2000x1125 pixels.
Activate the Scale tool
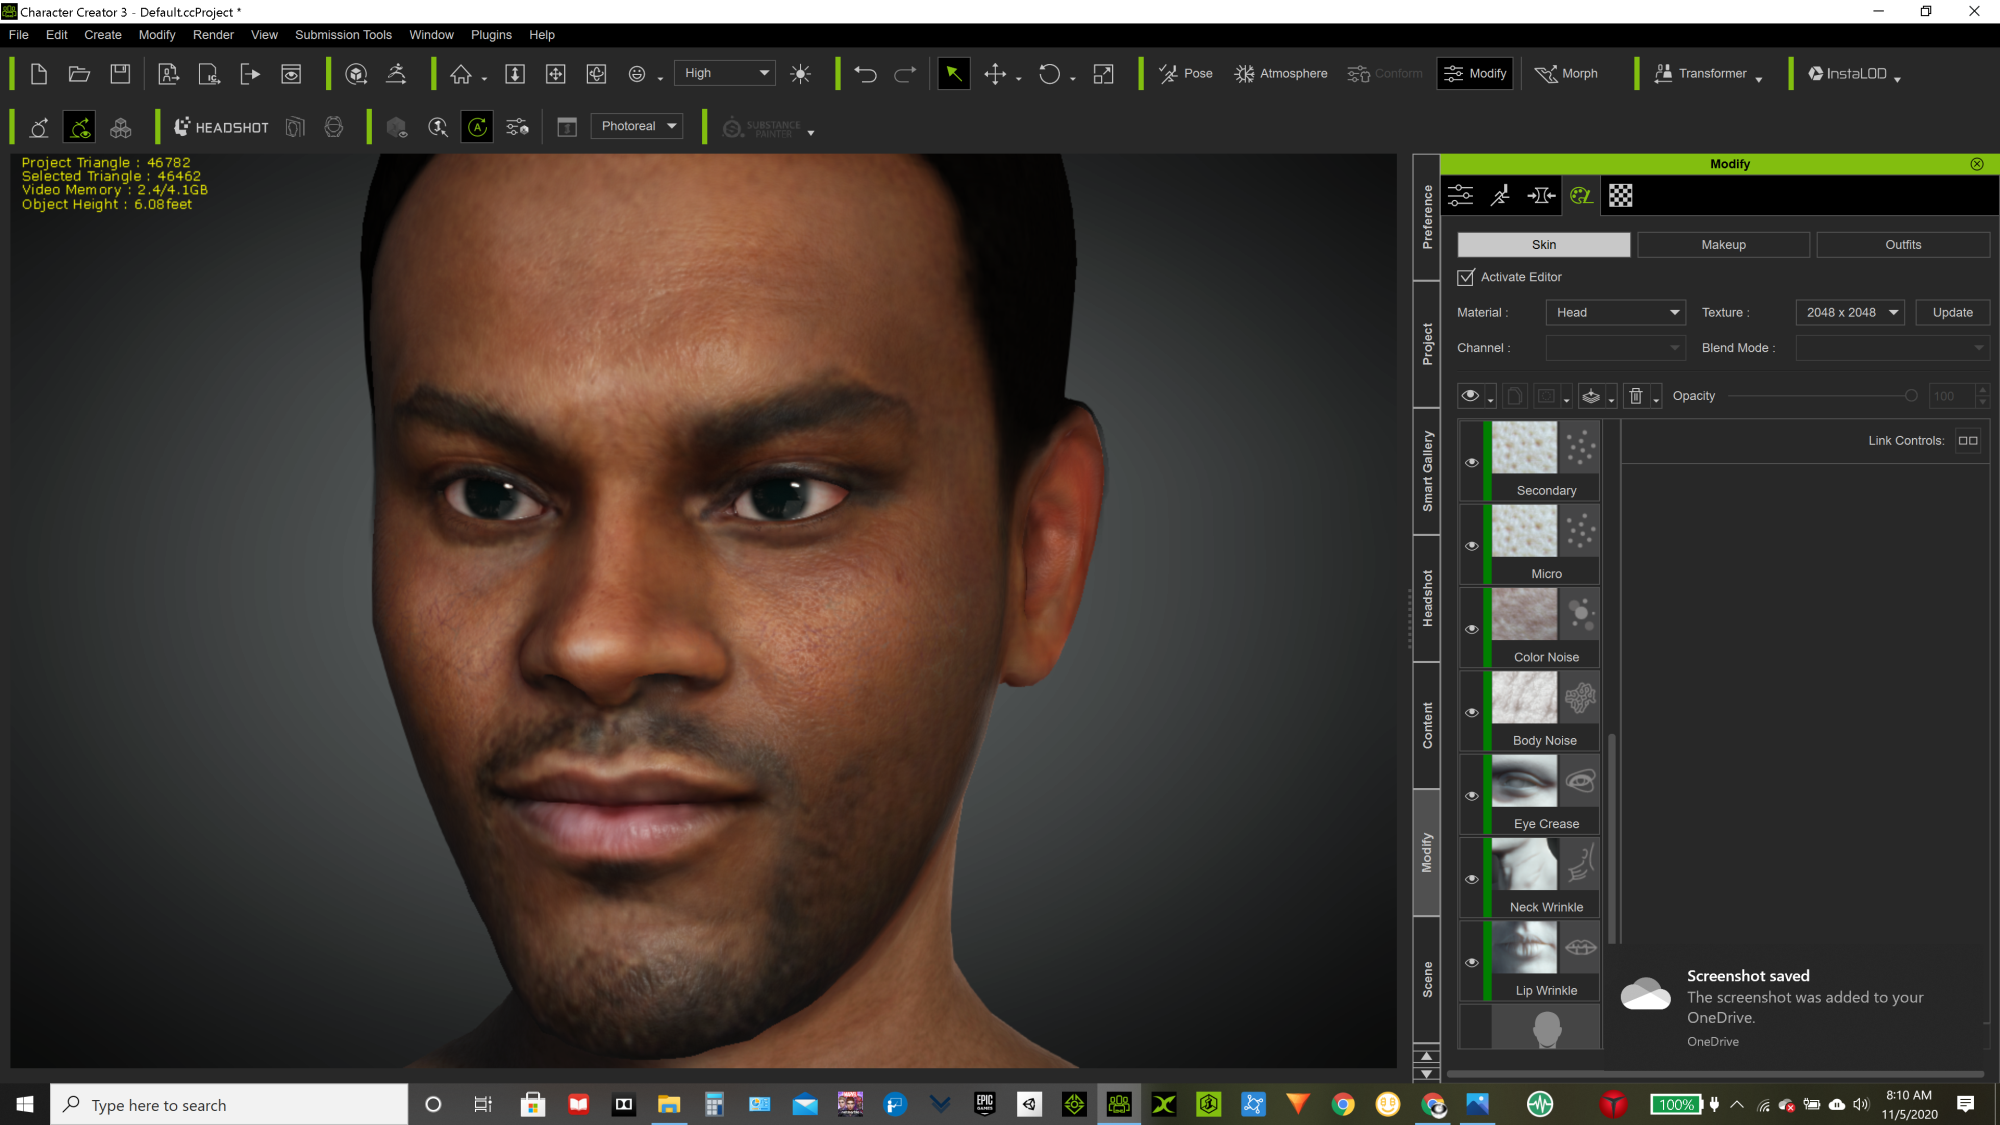coord(1103,74)
